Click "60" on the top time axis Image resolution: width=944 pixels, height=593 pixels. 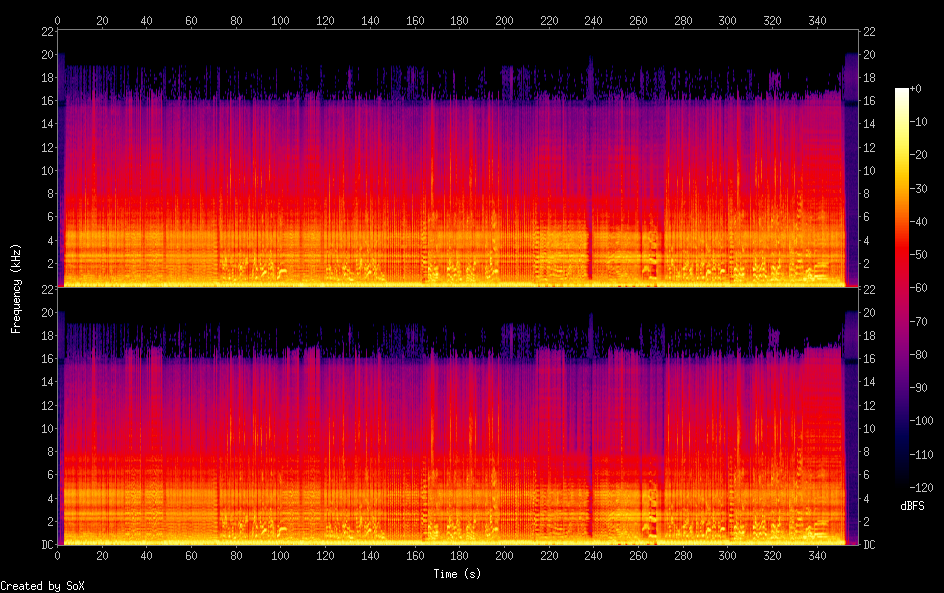coord(191,21)
